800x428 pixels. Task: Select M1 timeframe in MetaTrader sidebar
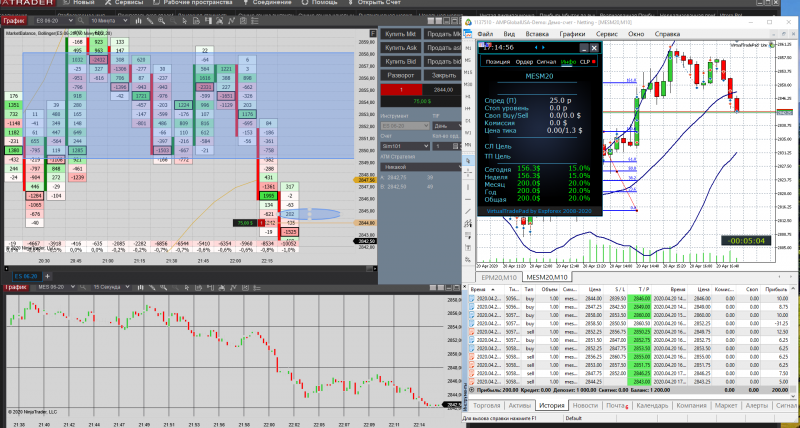click(x=468, y=48)
